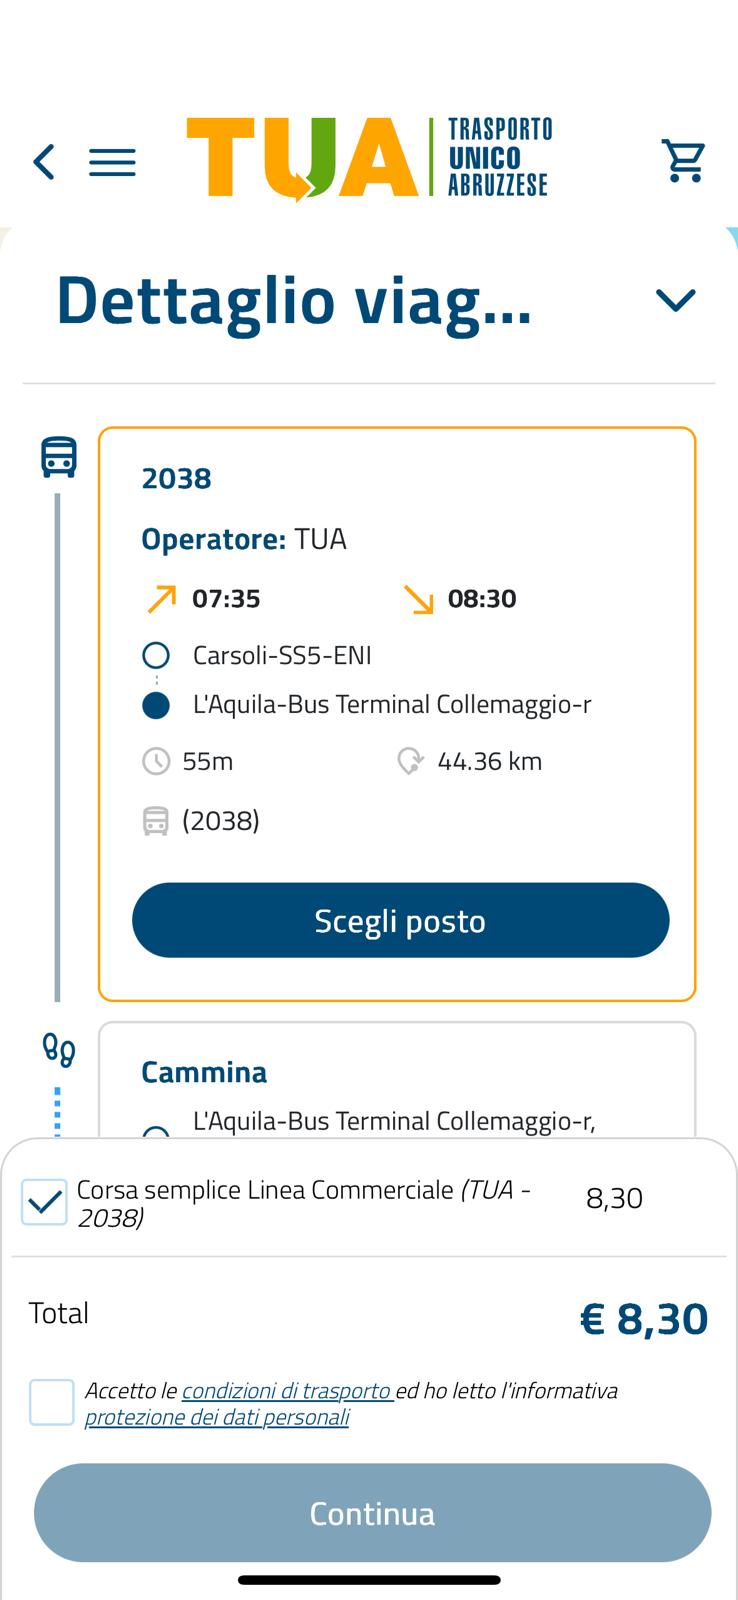The width and height of the screenshot is (738, 1600).
Task: Open the condizioni di trasporto link
Action: [x=286, y=1391]
